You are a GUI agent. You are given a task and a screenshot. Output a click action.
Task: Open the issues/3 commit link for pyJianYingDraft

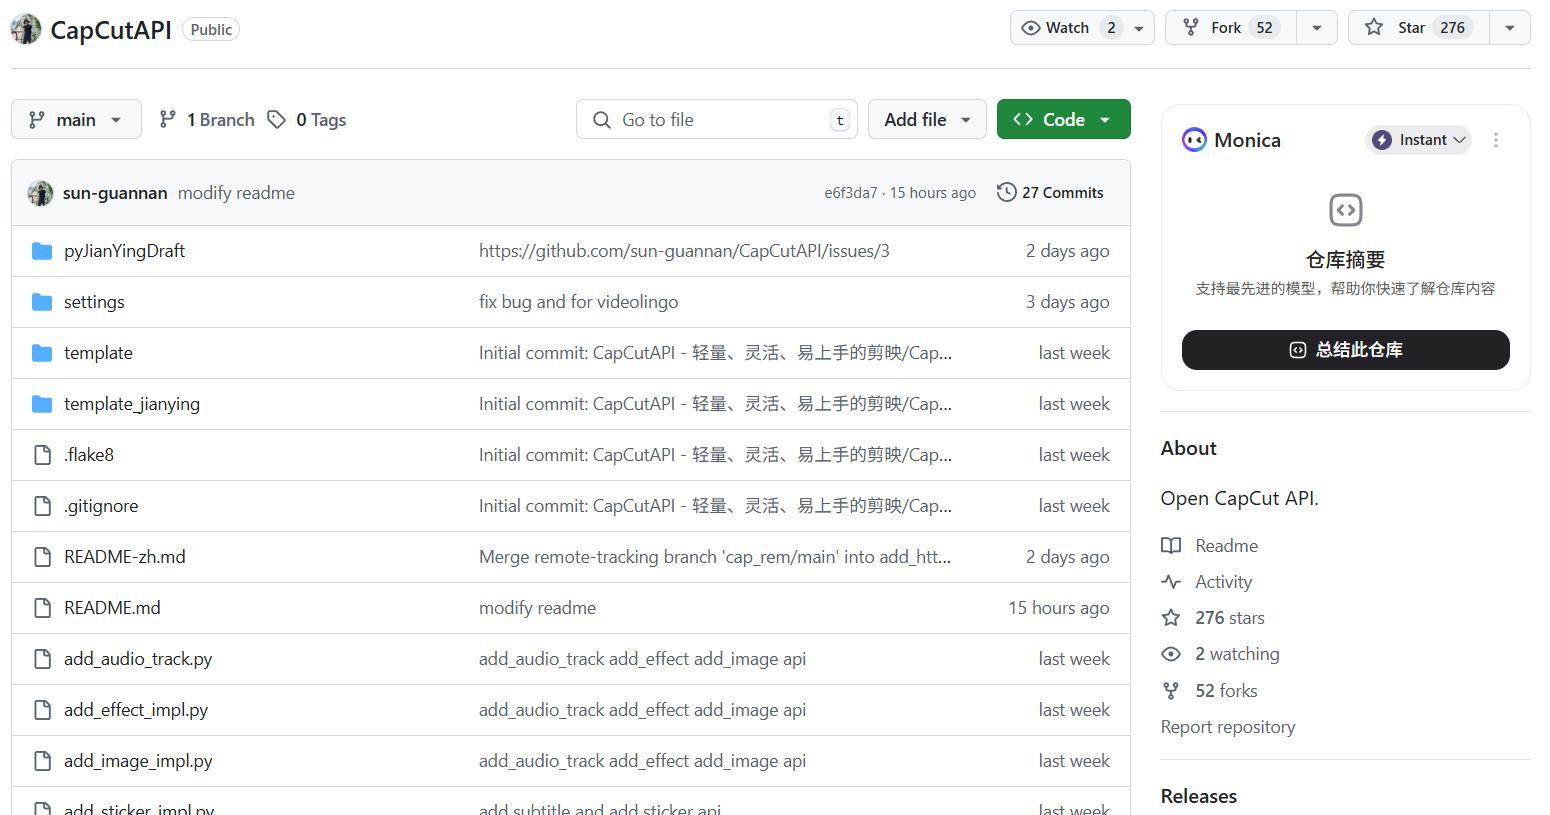click(x=684, y=251)
